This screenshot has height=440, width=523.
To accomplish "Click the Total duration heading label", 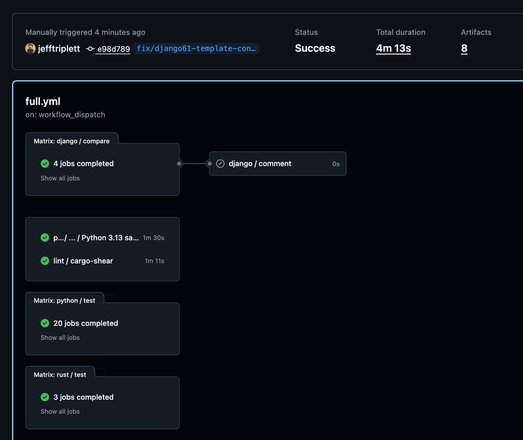I will click(x=401, y=32).
